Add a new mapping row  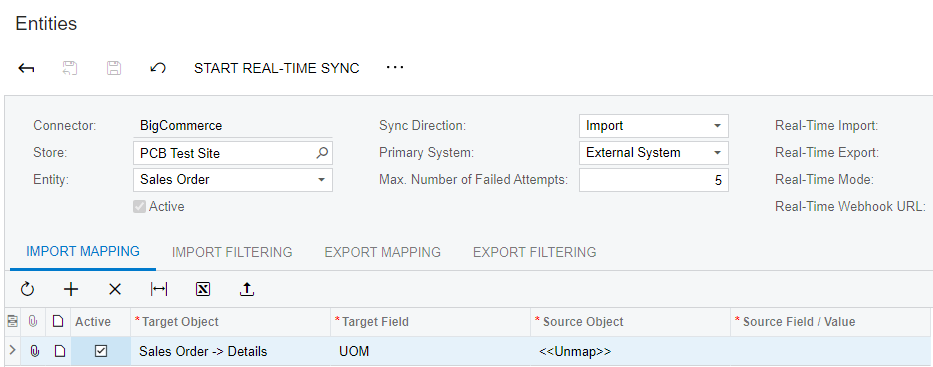coord(71,289)
